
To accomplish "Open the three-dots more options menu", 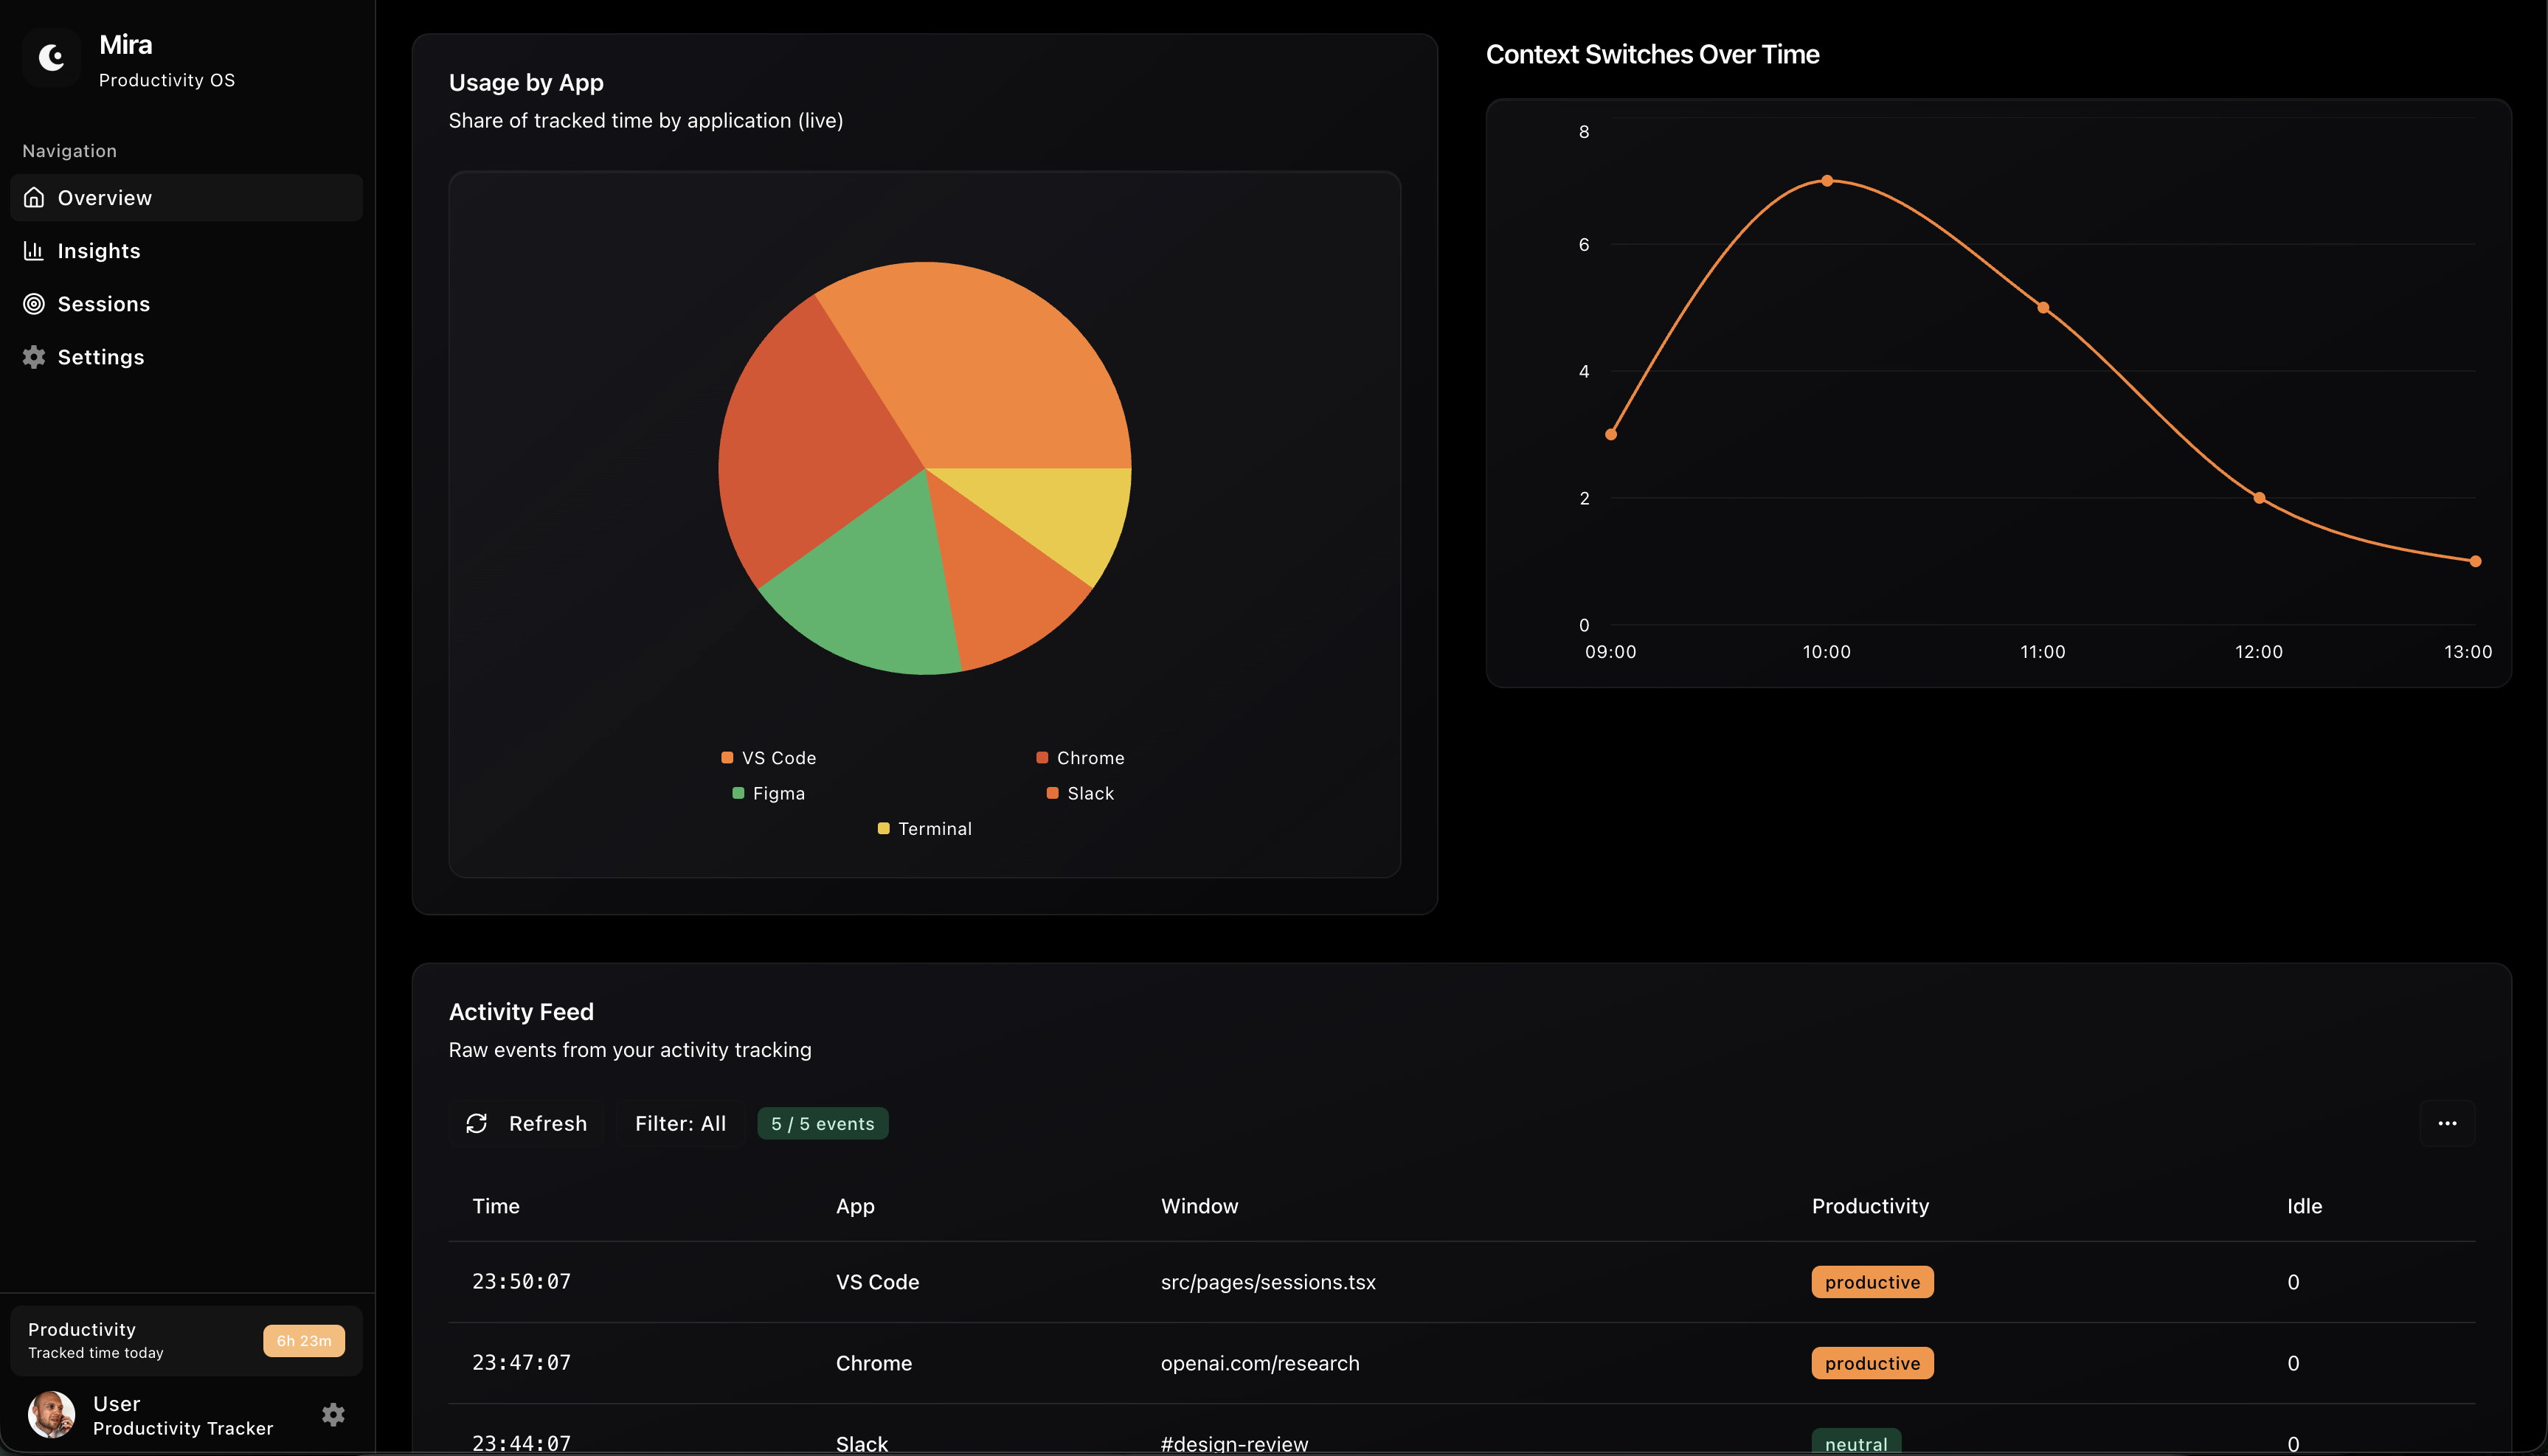I will 2446,1123.
